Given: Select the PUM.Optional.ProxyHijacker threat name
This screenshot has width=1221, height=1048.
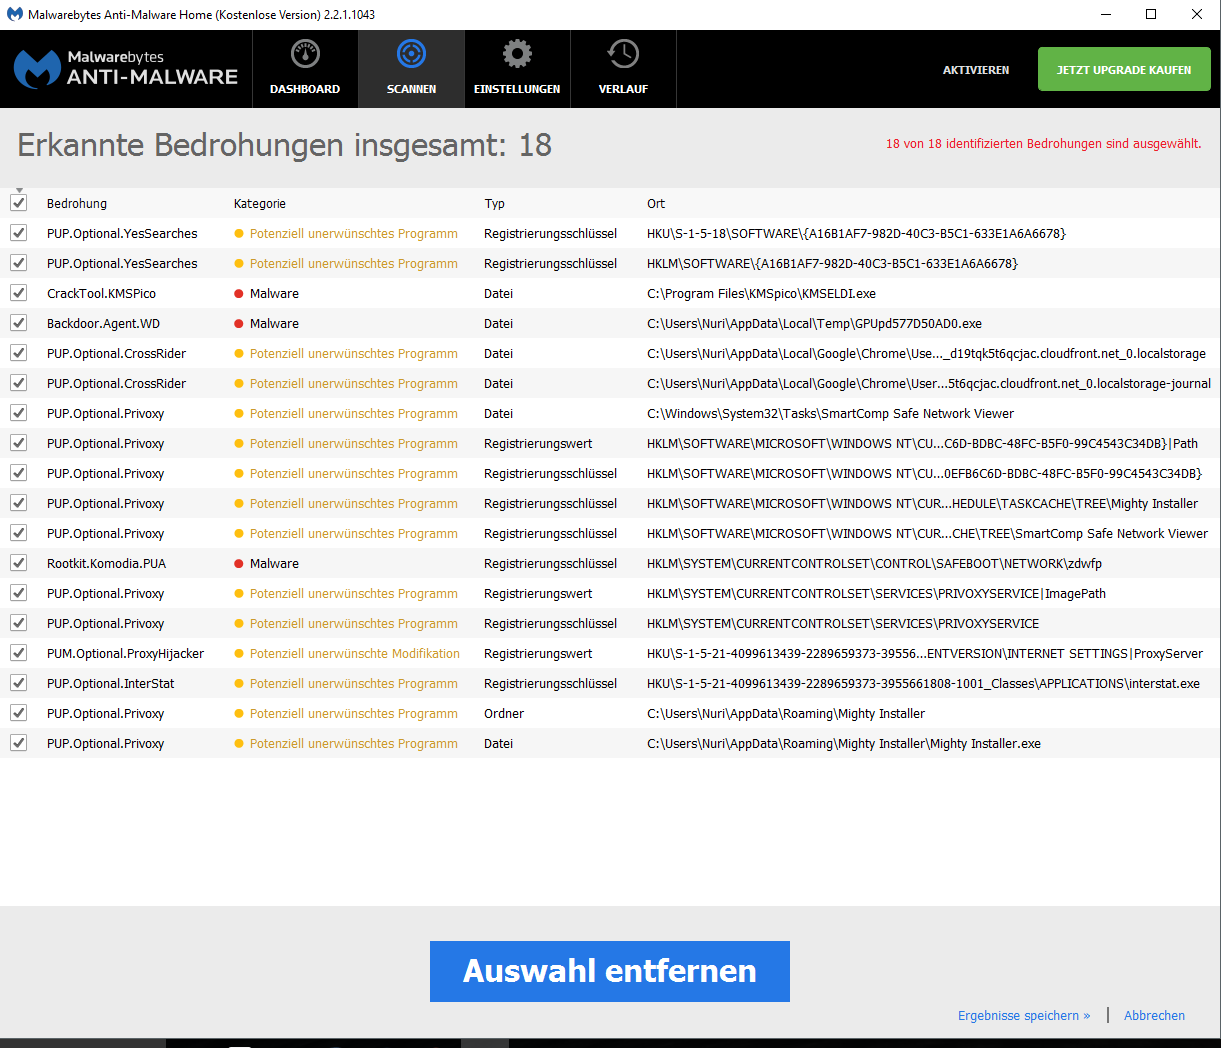Looking at the screenshot, I should click(x=125, y=653).
